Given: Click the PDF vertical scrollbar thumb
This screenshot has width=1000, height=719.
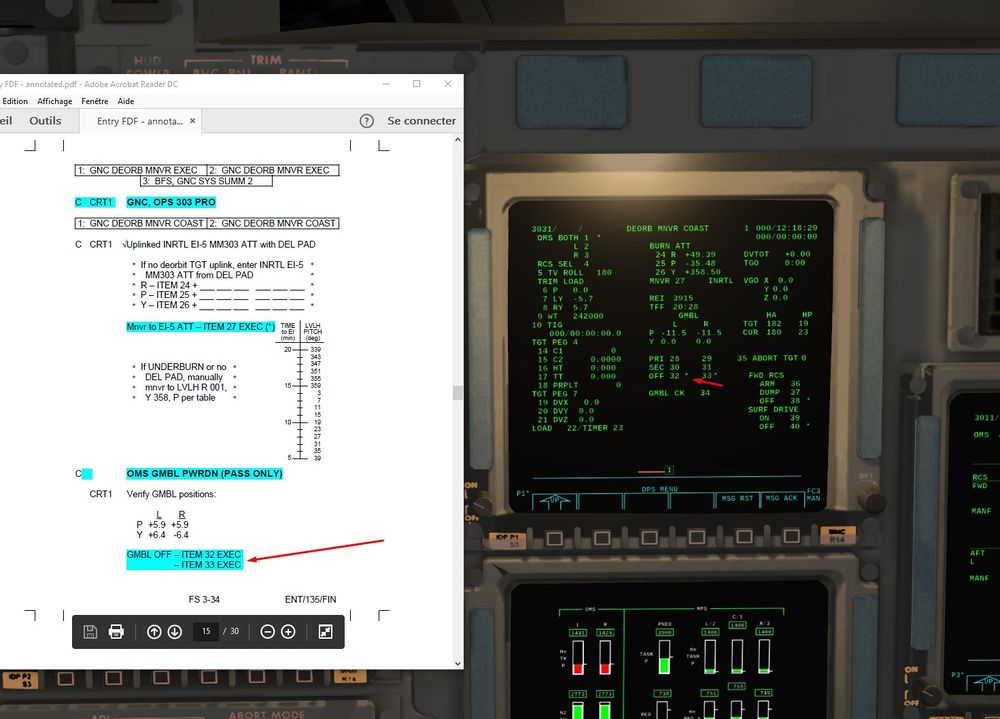Looking at the screenshot, I should tap(457, 392).
